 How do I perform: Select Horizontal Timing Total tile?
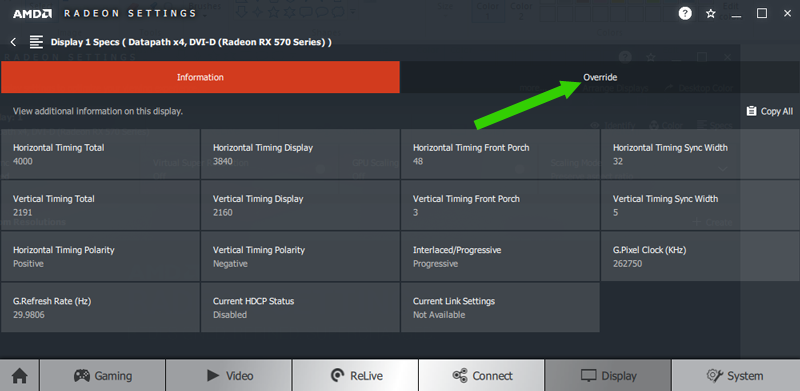click(x=100, y=154)
